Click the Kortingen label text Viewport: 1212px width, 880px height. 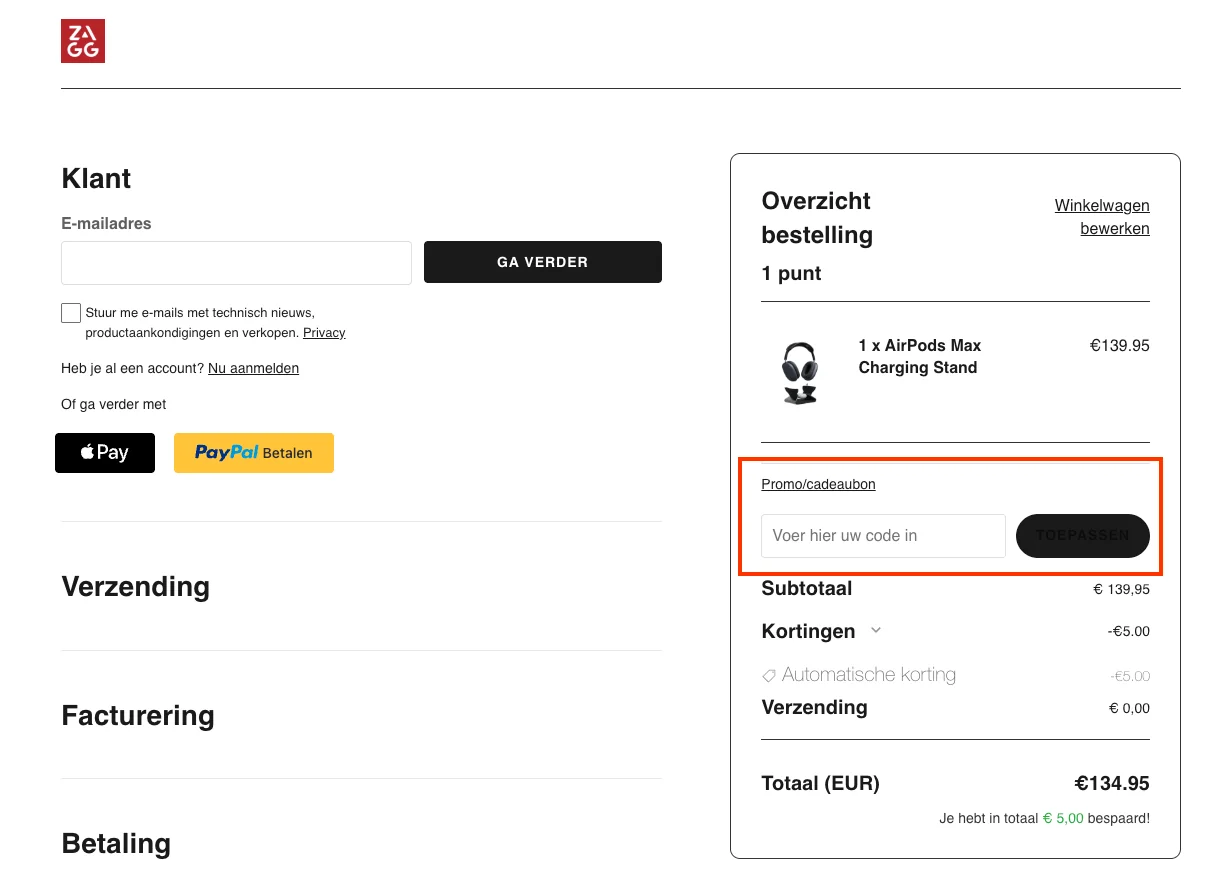[808, 631]
